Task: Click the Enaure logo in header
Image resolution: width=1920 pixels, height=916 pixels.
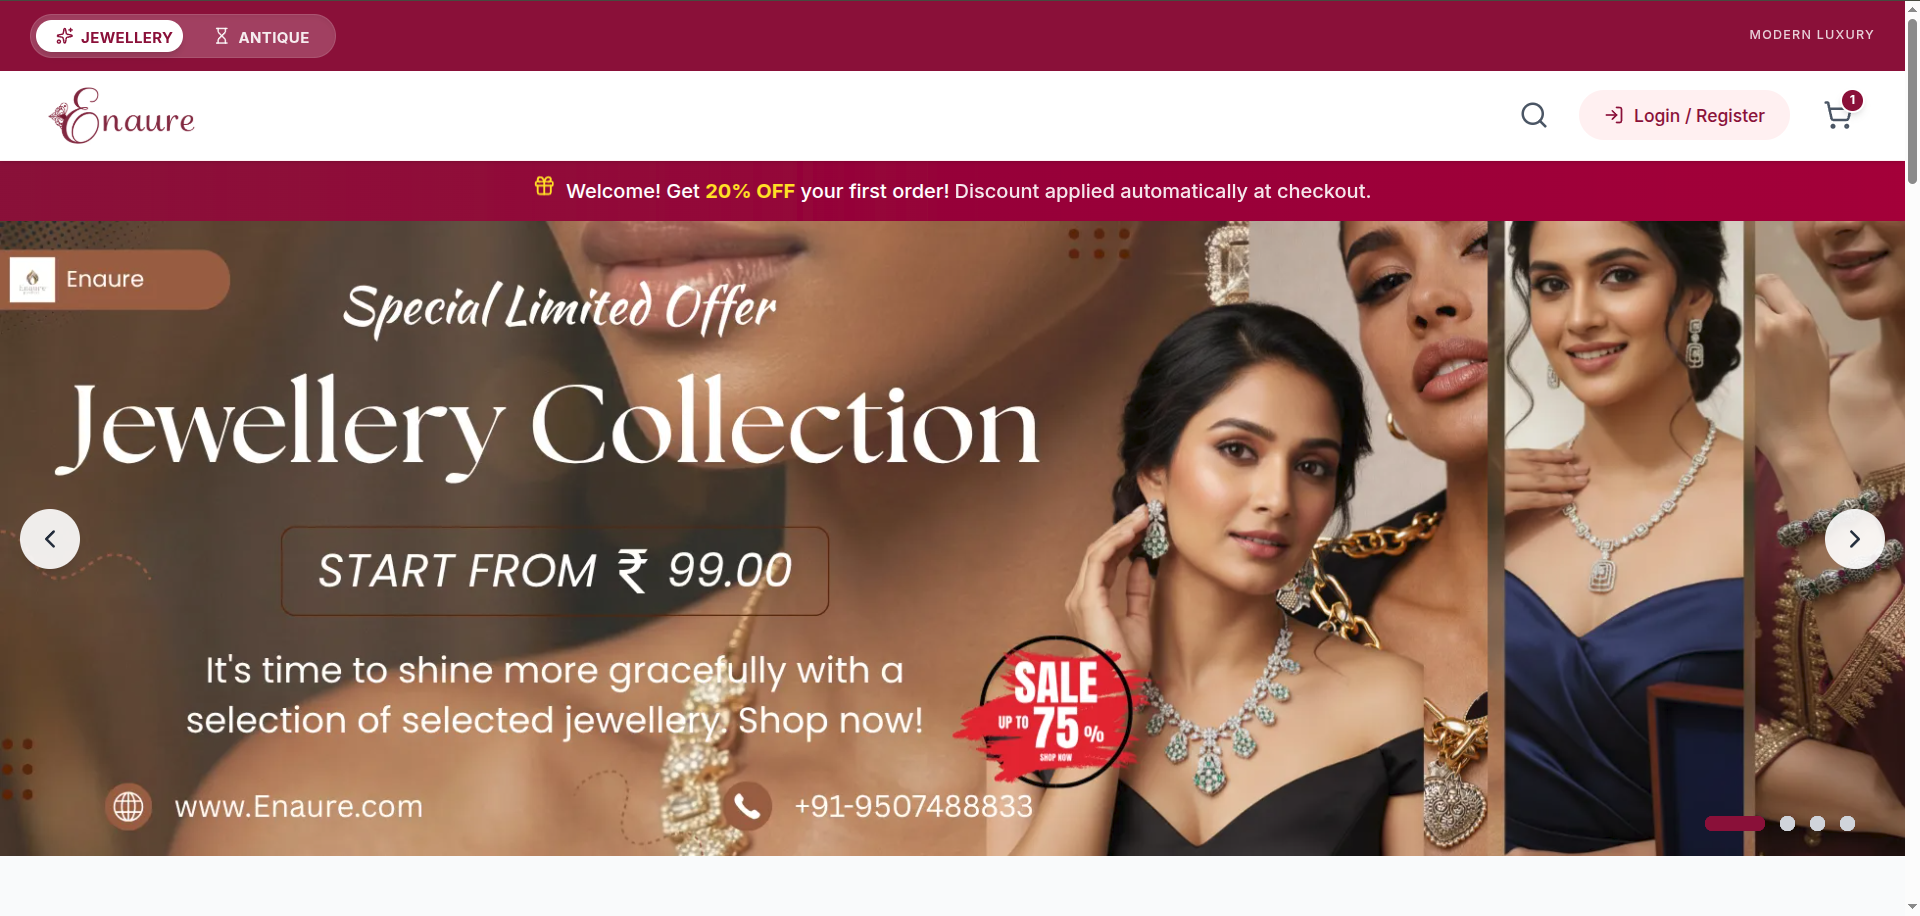Action: 122,116
